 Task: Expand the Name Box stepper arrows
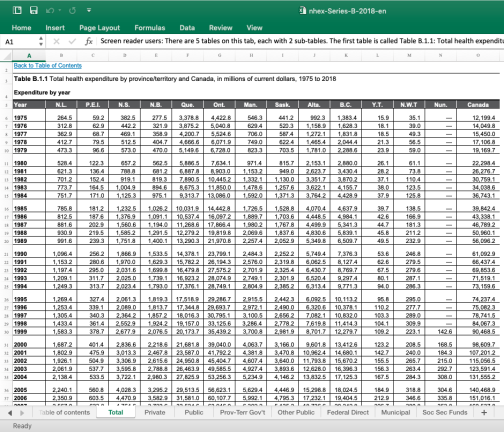41,41
